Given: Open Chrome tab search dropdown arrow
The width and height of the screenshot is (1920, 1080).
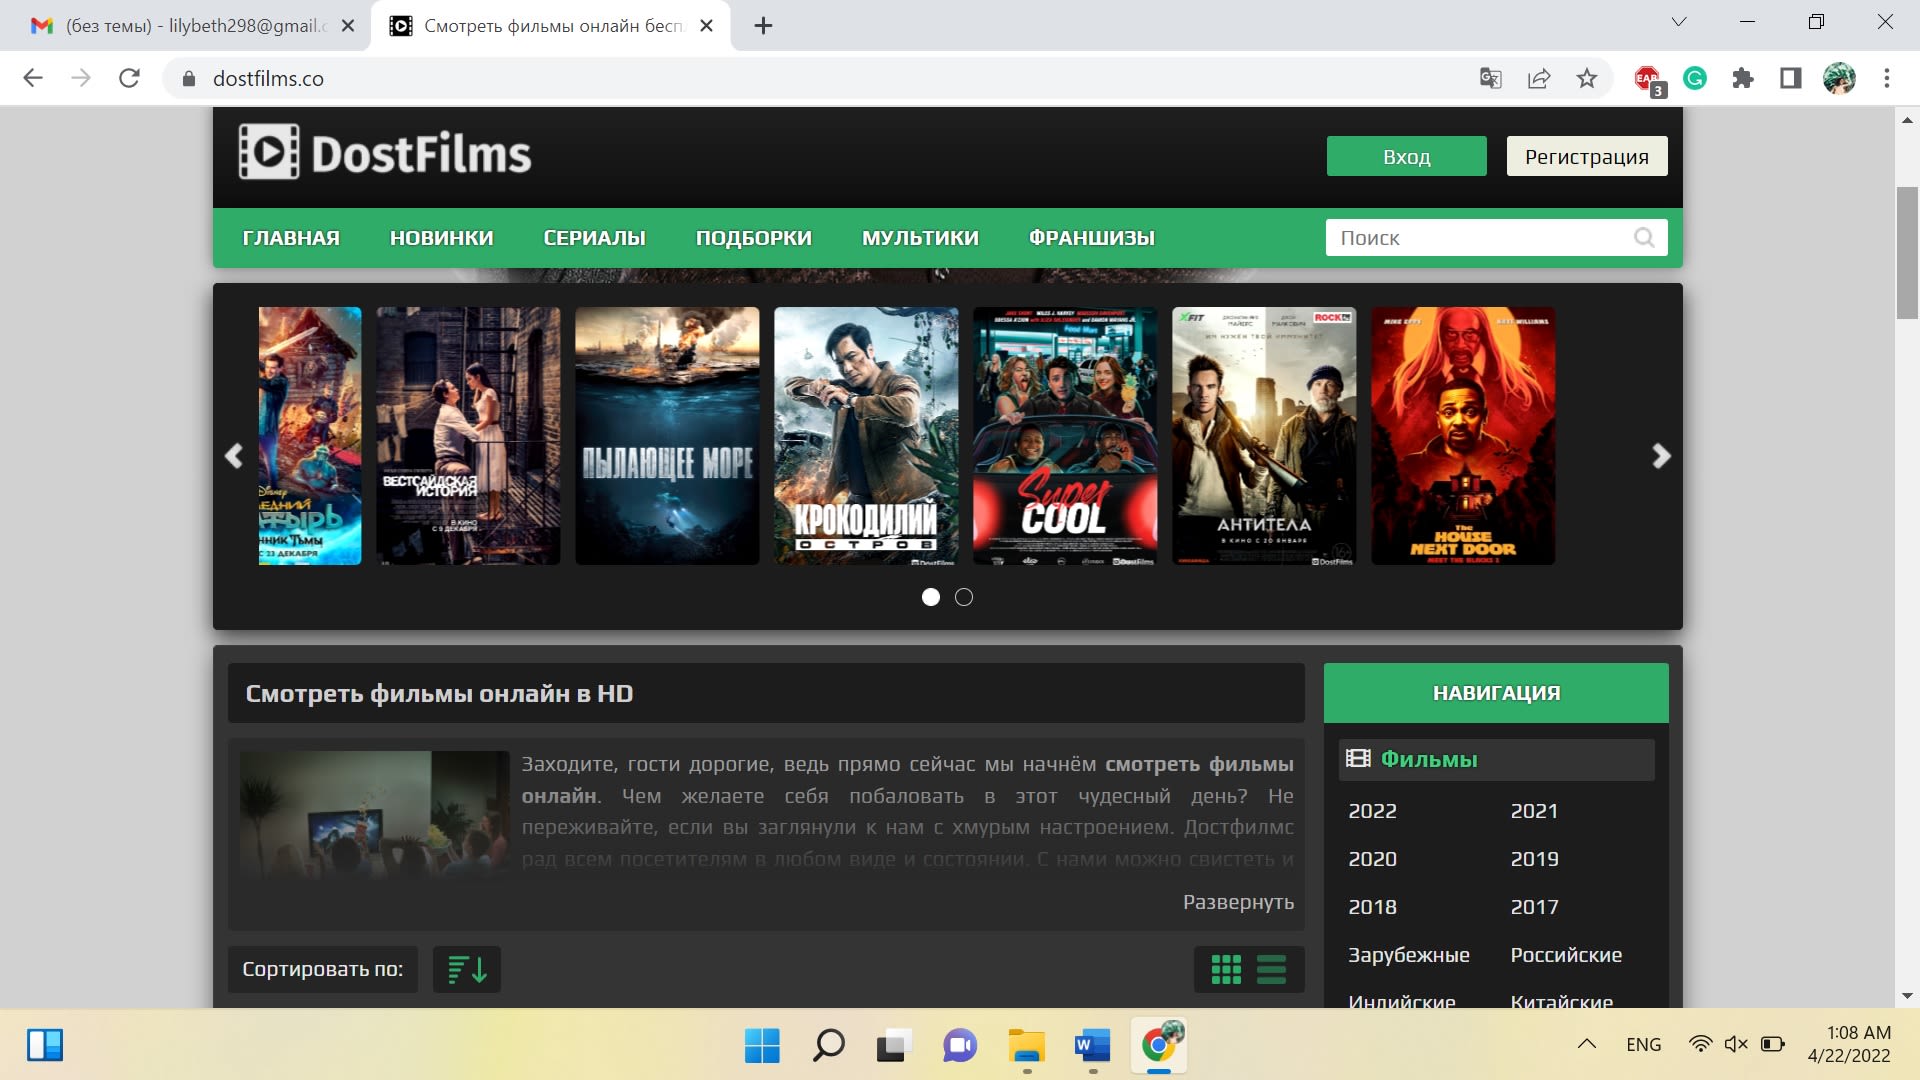Looking at the screenshot, I should 1679,22.
